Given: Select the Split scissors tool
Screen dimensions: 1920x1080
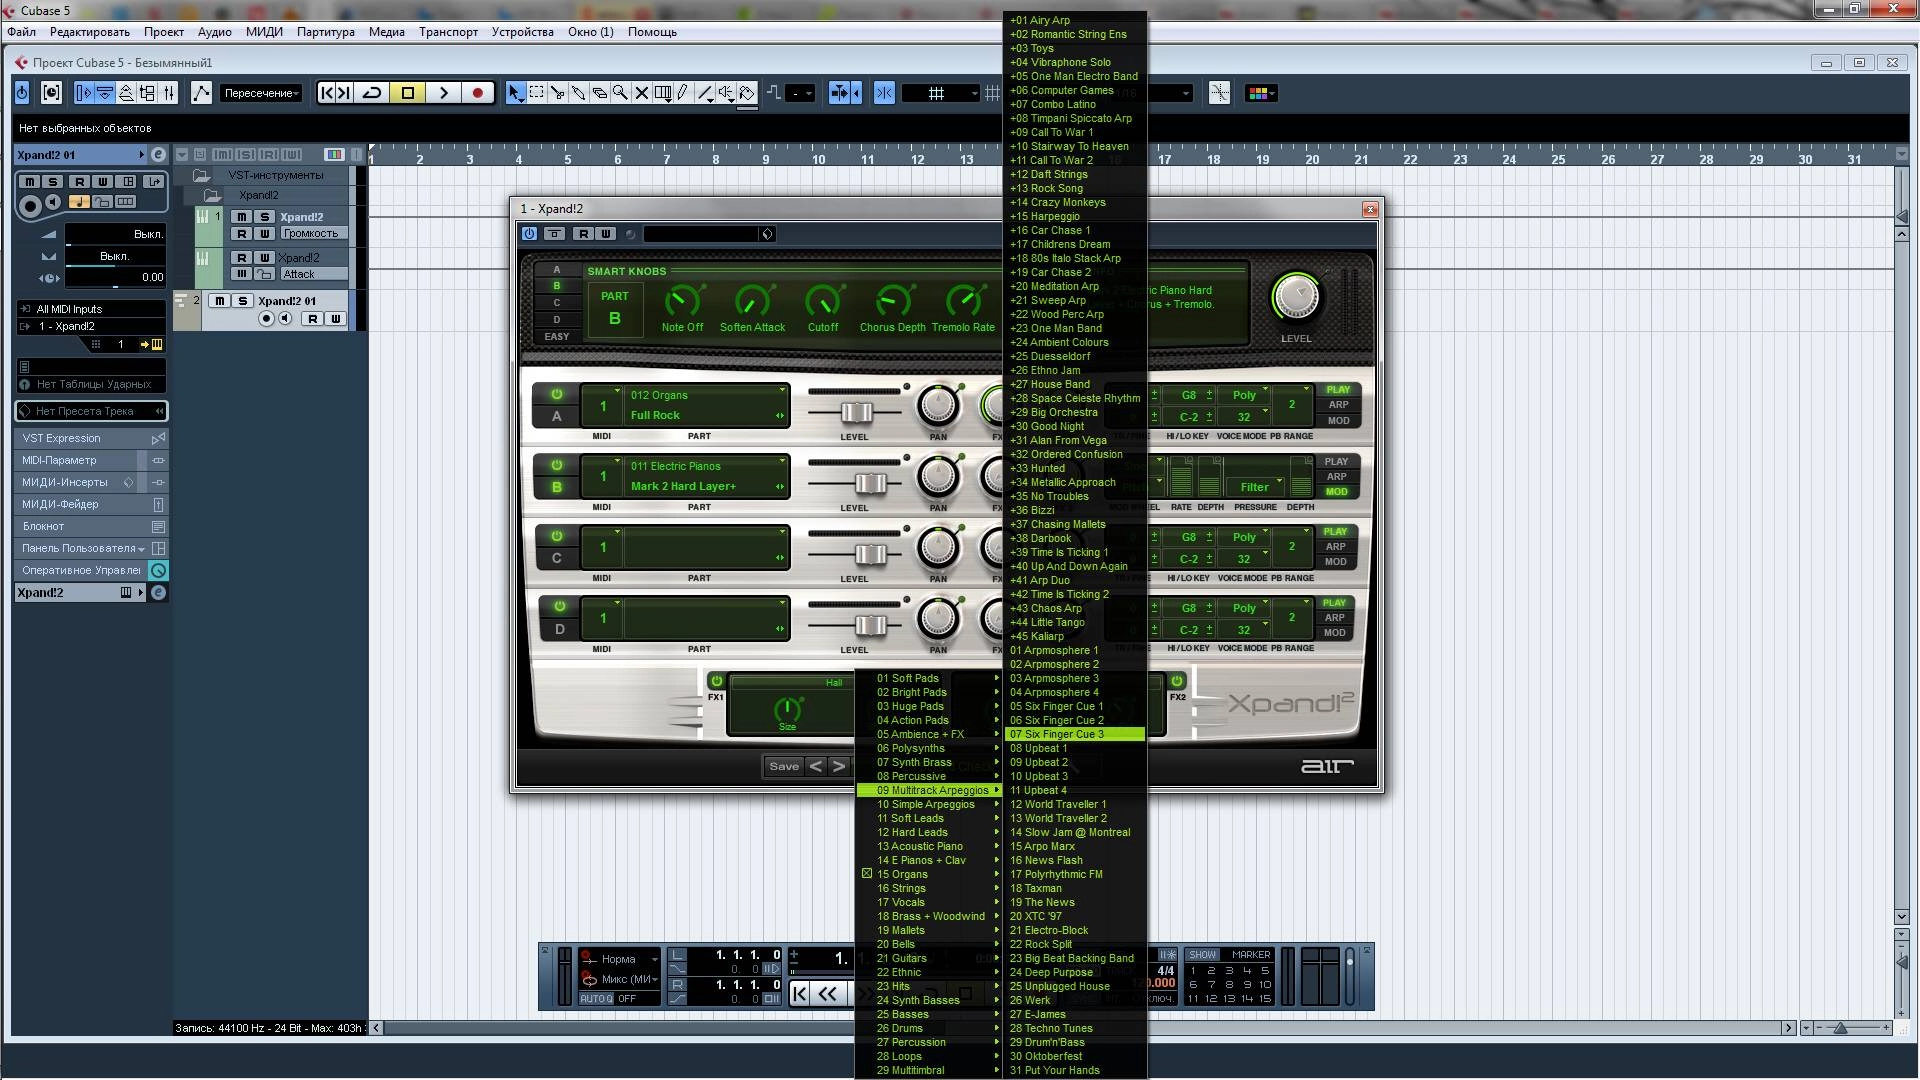Looking at the screenshot, I should tap(558, 93).
